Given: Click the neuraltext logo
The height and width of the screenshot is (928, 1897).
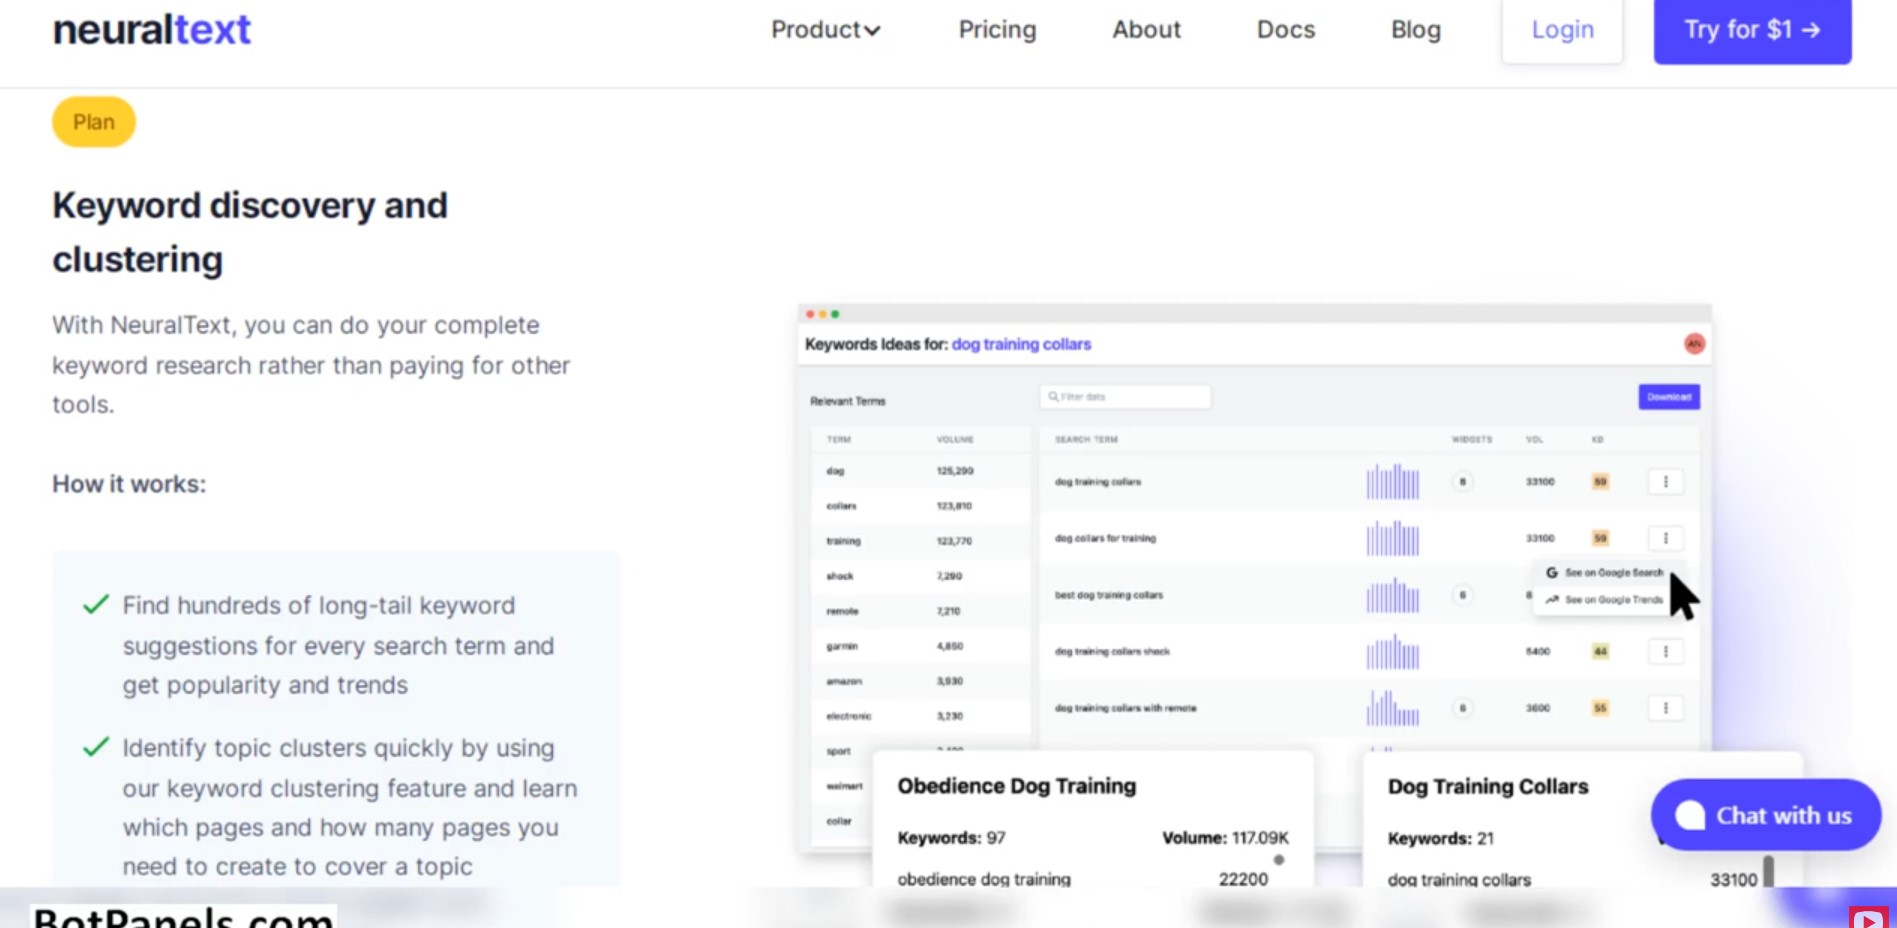Looking at the screenshot, I should tap(152, 30).
